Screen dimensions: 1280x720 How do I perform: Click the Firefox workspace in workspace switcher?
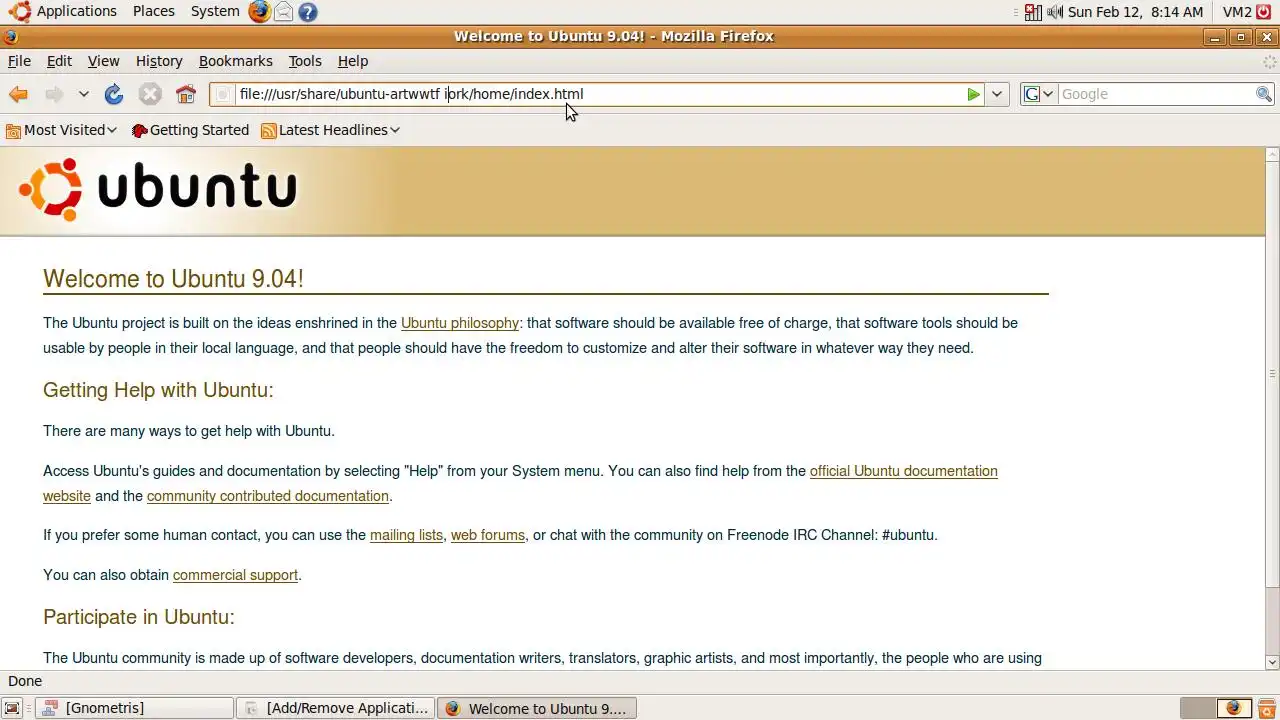[x=1233, y=708]
